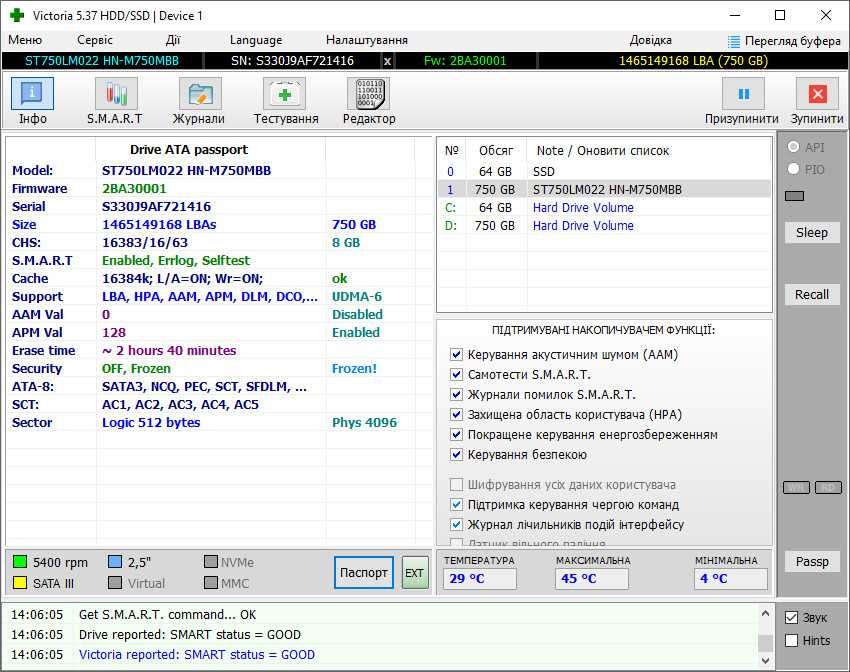Open the Редактор hex editor
Screen dimensions: 850x672
point(369,94)
